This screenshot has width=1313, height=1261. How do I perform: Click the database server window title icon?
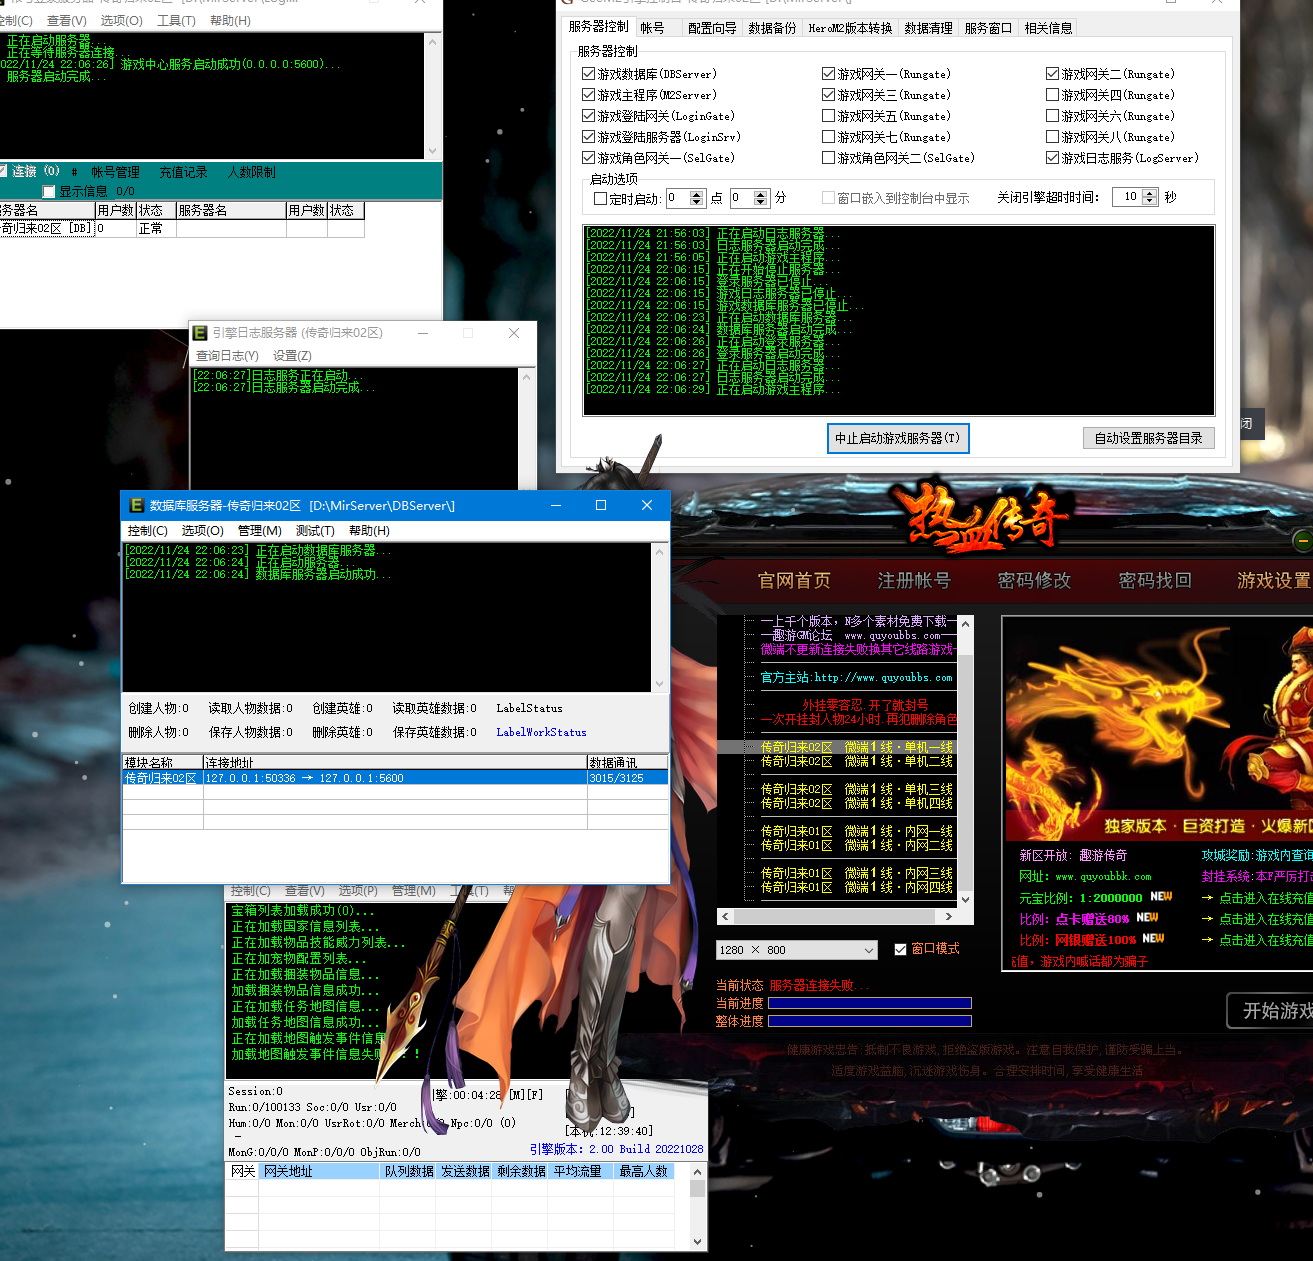136,506
